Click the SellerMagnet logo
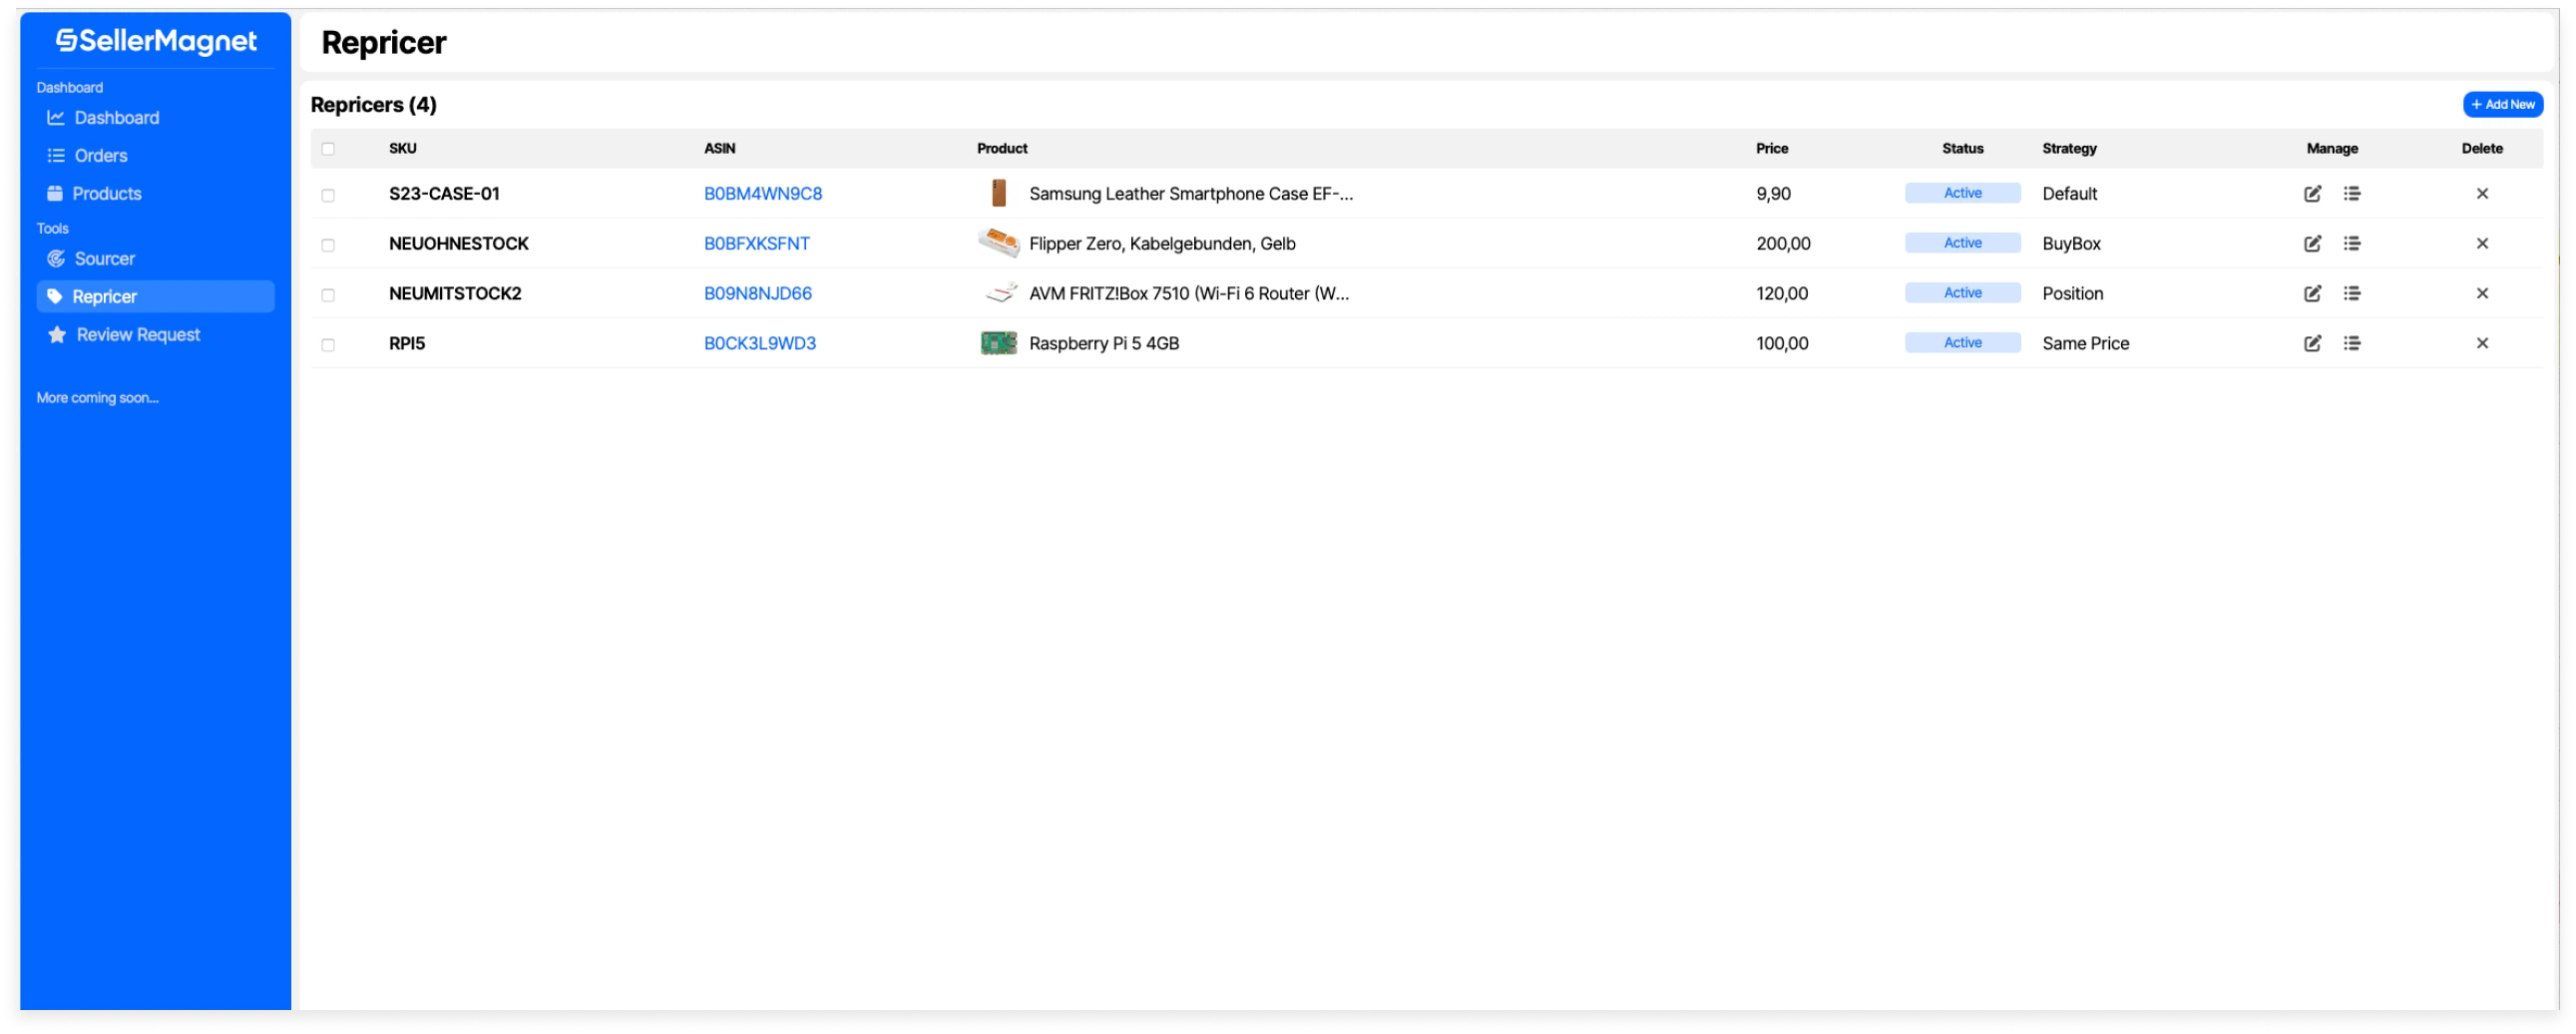Viewport: 2576px width, 1034px height. 156,41
